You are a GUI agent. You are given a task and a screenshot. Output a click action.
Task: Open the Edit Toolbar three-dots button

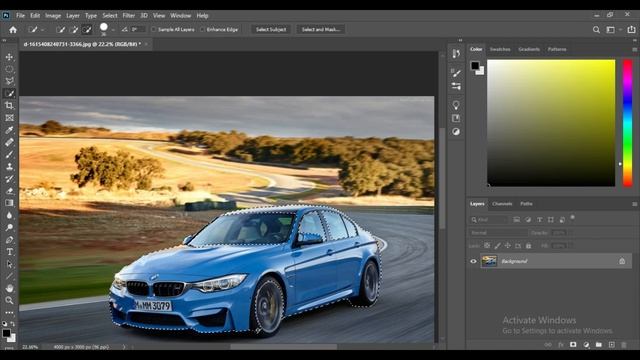click(9, 313)
